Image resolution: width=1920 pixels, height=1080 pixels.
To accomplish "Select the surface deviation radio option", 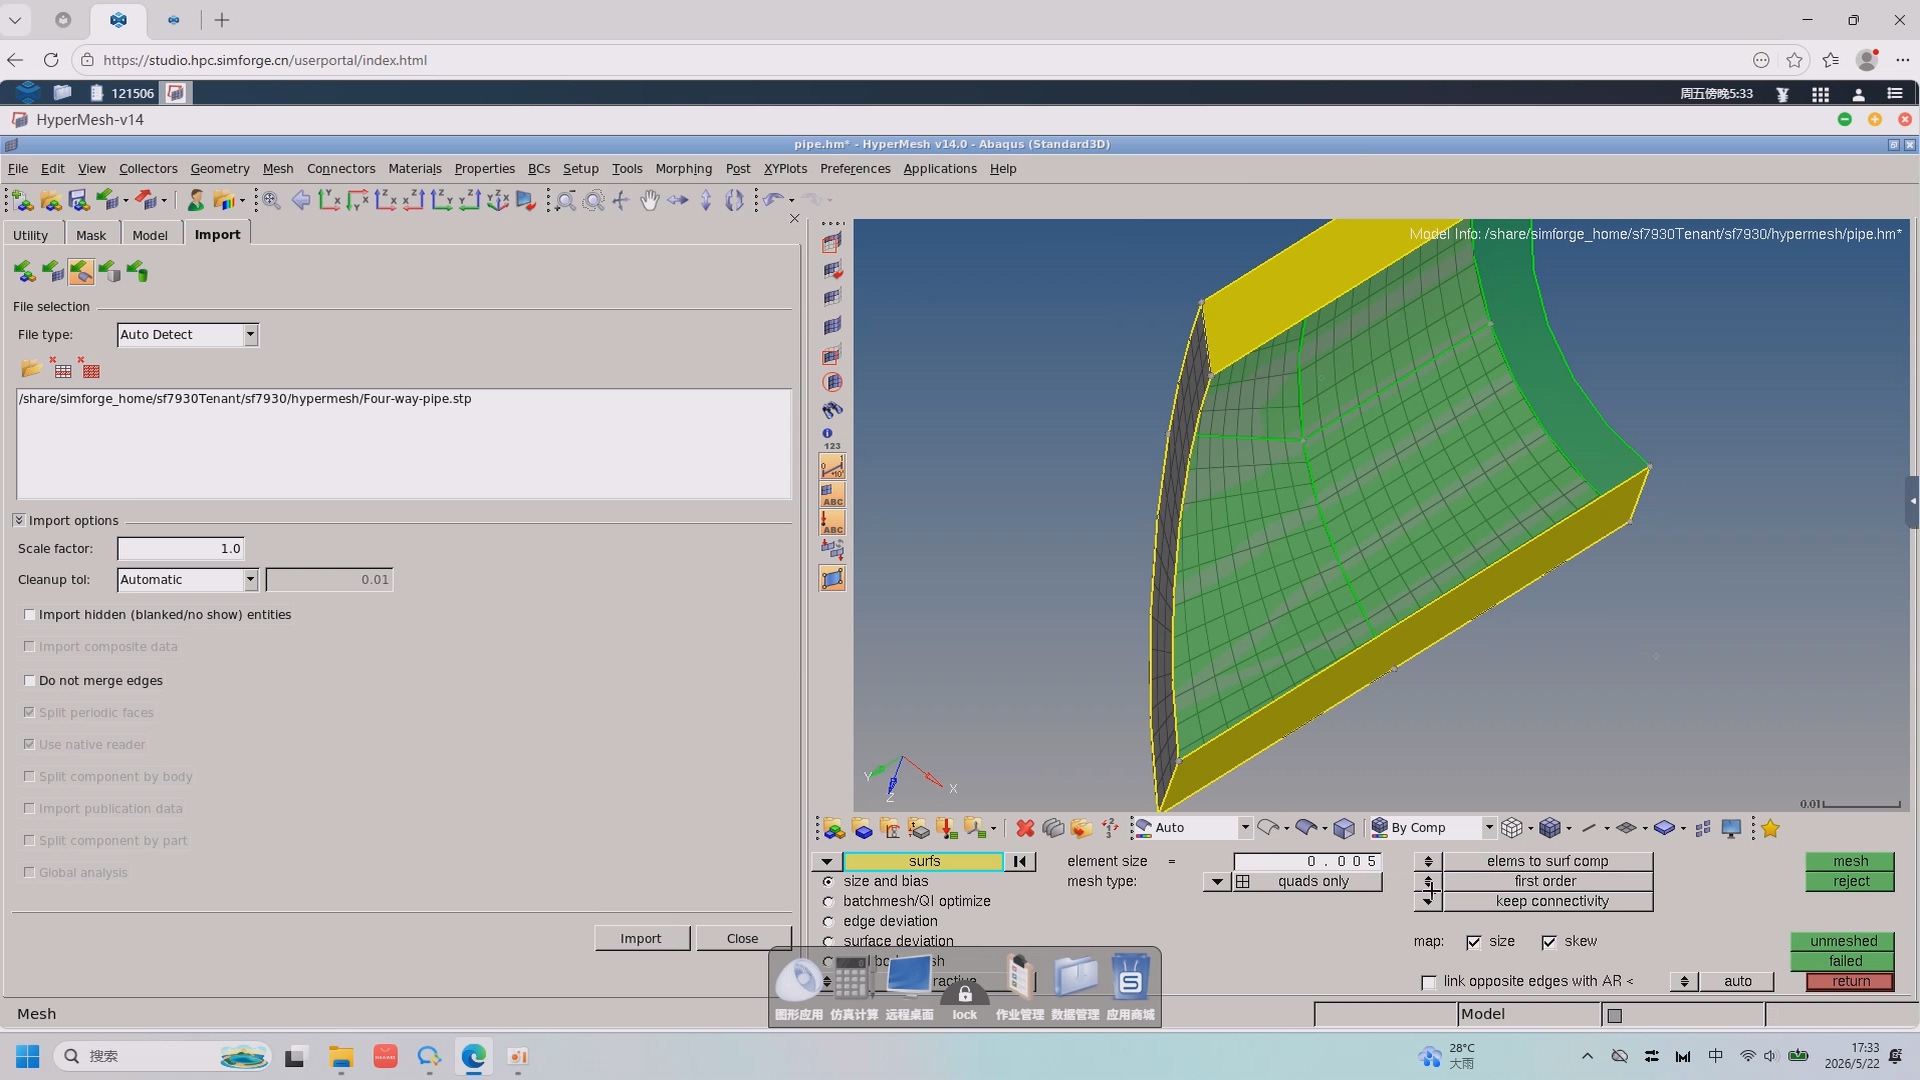I will pyautogui.click(x=828, y=941).
